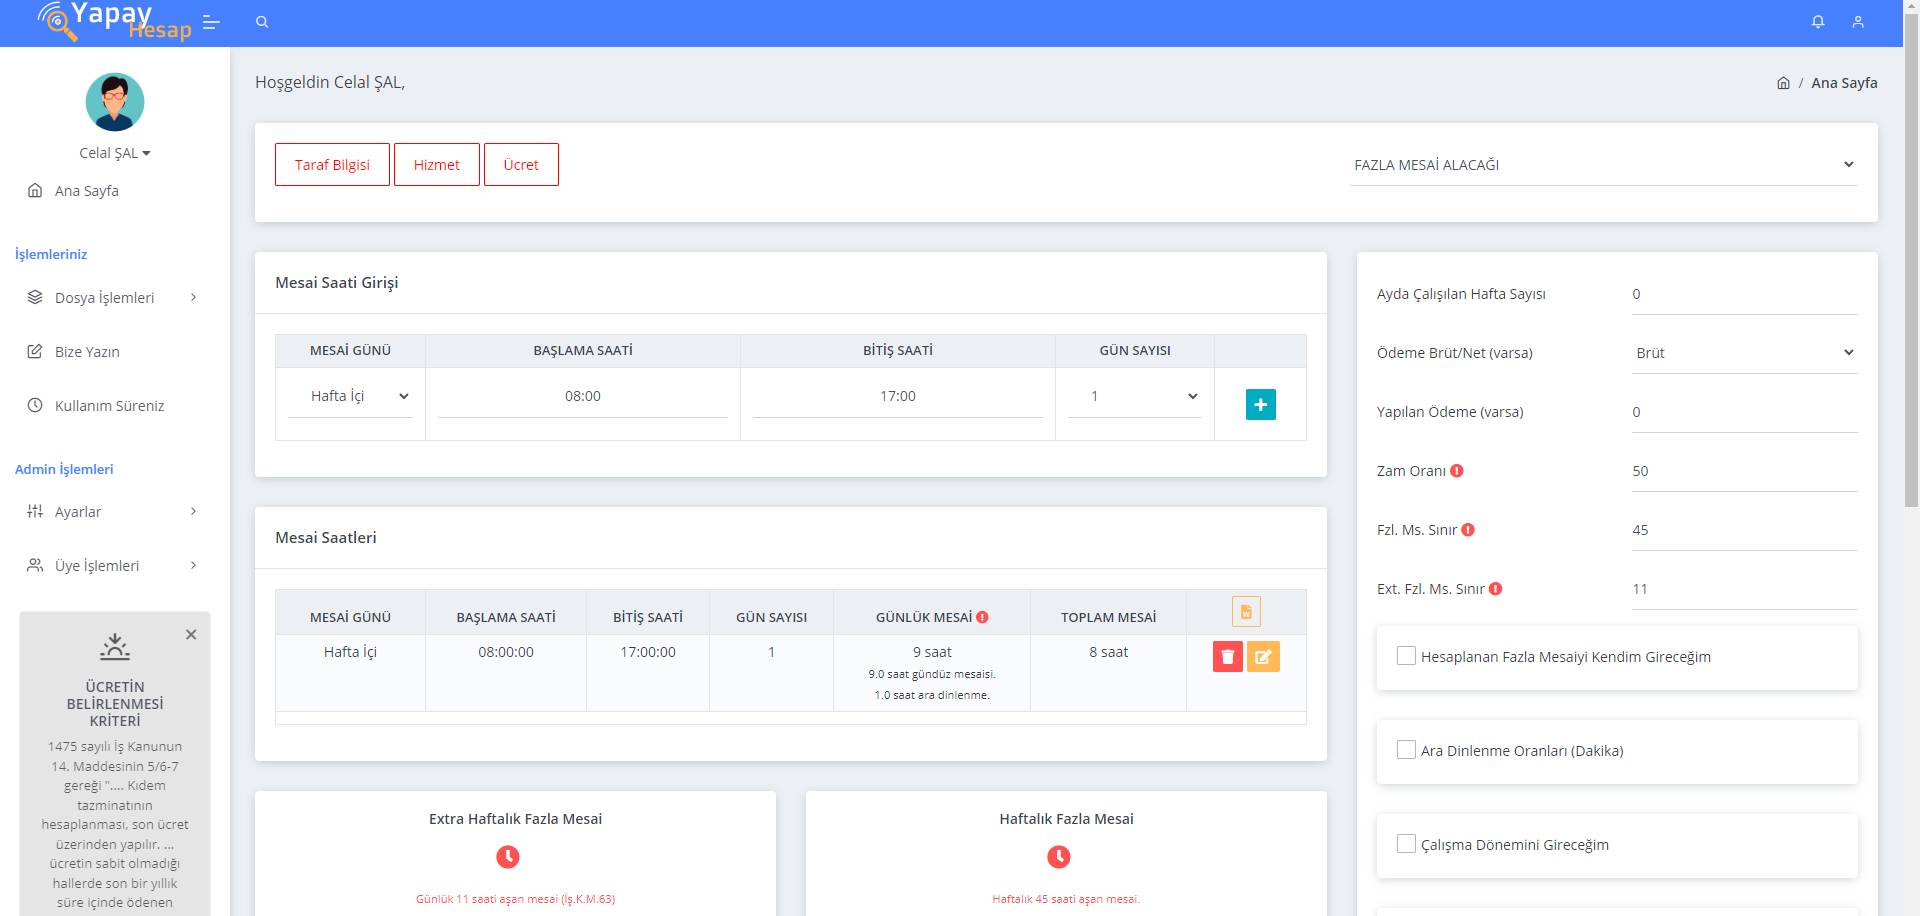Tick the Çalışma Dönemini Gireceğim checkbox

coord(1406,844)
